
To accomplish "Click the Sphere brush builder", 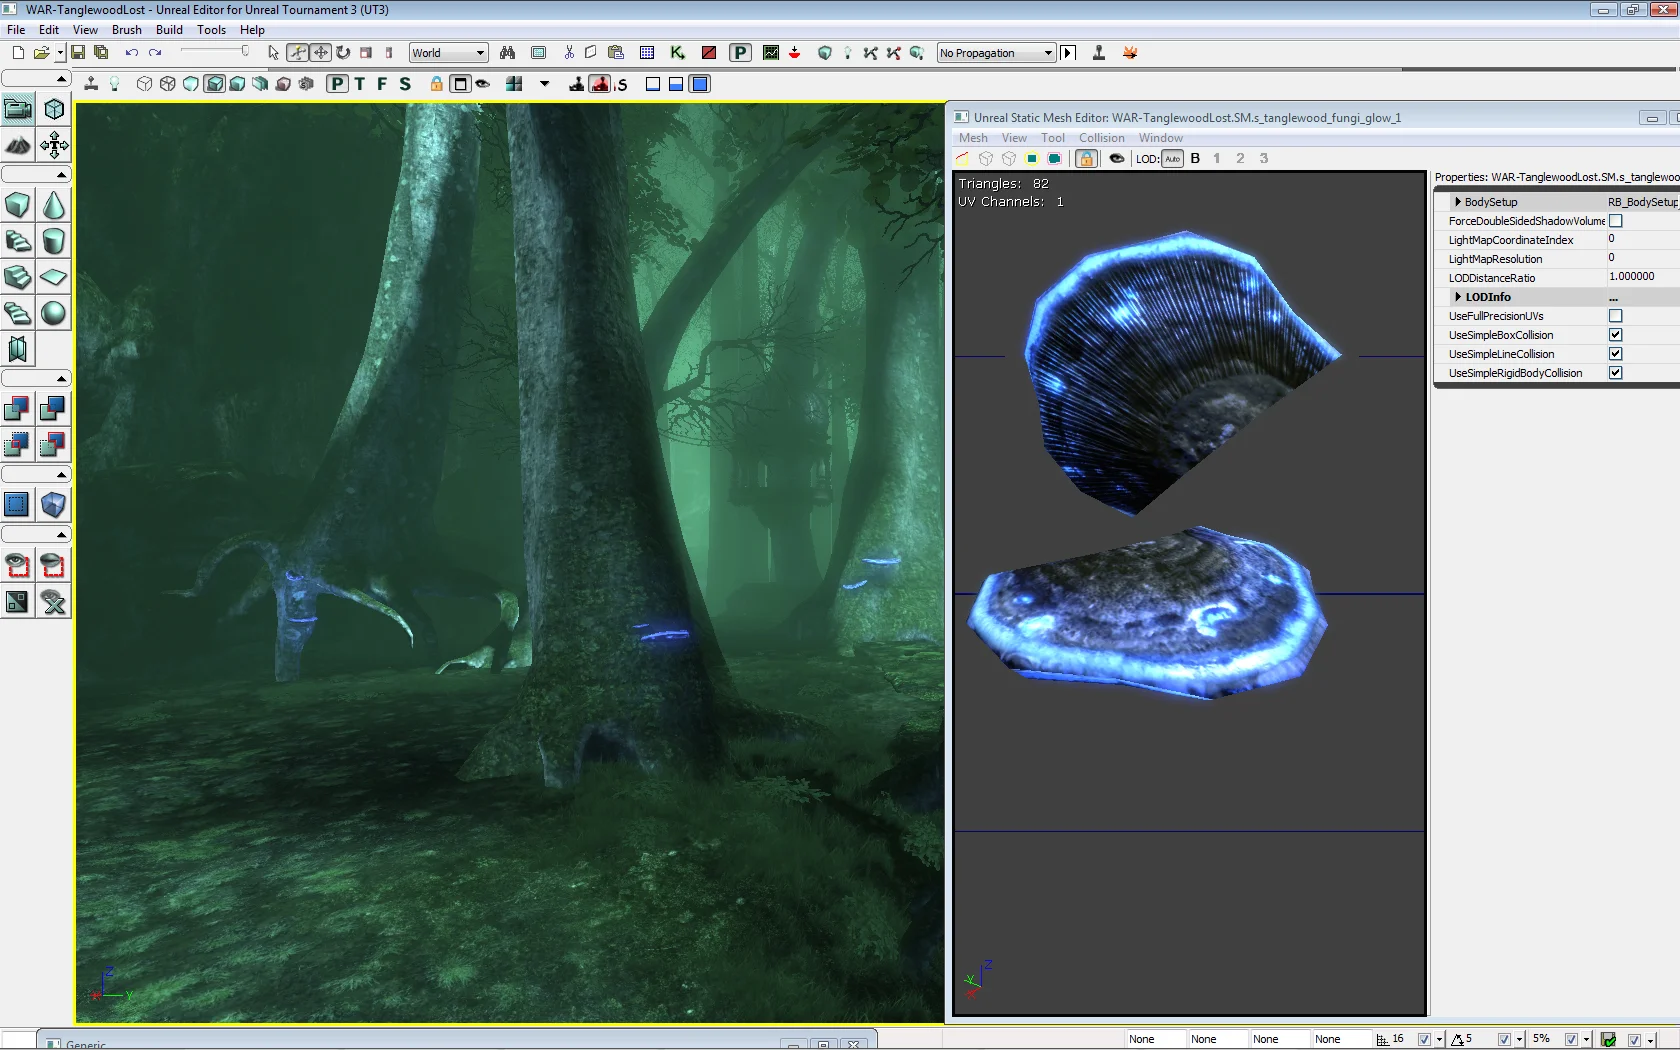I will click(54, 313).
